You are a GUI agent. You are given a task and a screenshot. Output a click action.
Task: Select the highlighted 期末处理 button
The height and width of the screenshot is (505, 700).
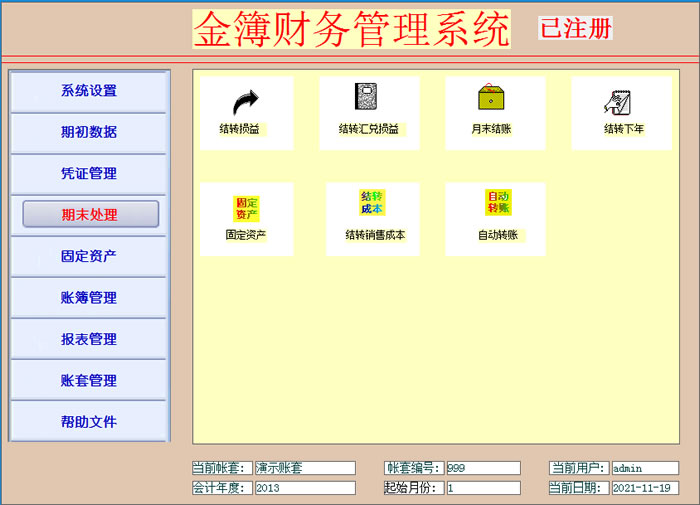(91, 214)
